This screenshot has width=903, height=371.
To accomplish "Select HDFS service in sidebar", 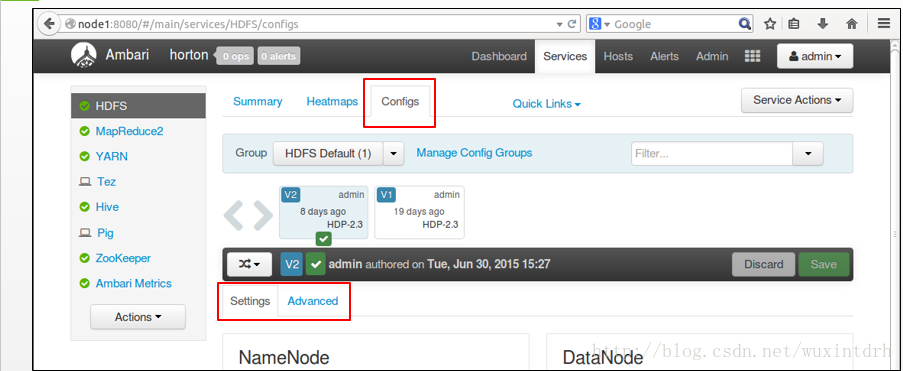I will (138, 106).
